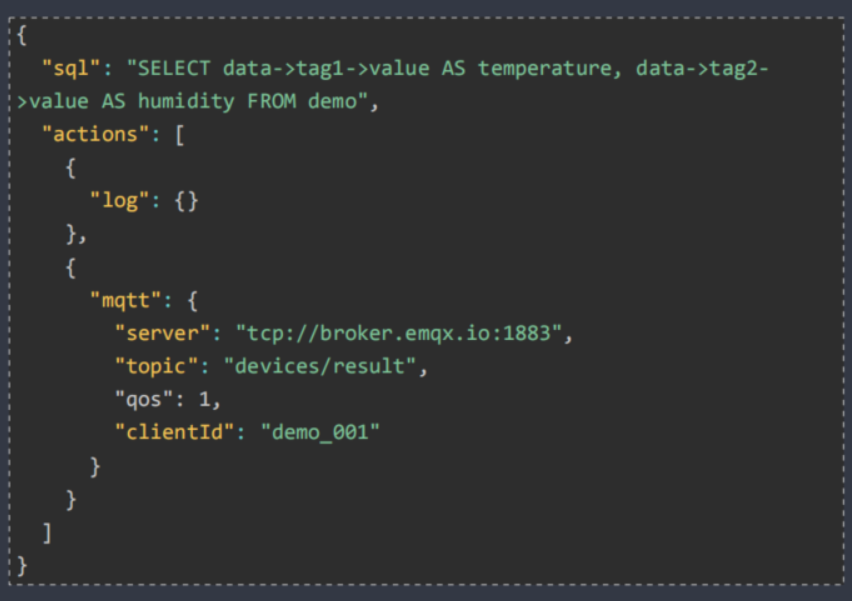The height and width of the screenshot is (601, 852).
Task: Click the "mqtt" key
Action: pyautogui.click(x=126, y=300)
